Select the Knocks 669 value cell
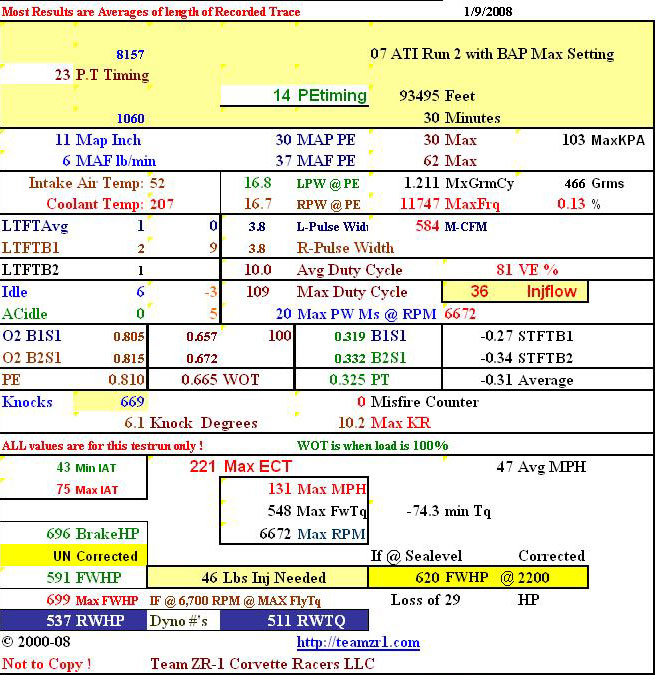Viewport: 657px width, 675px height. click(110, 402)
